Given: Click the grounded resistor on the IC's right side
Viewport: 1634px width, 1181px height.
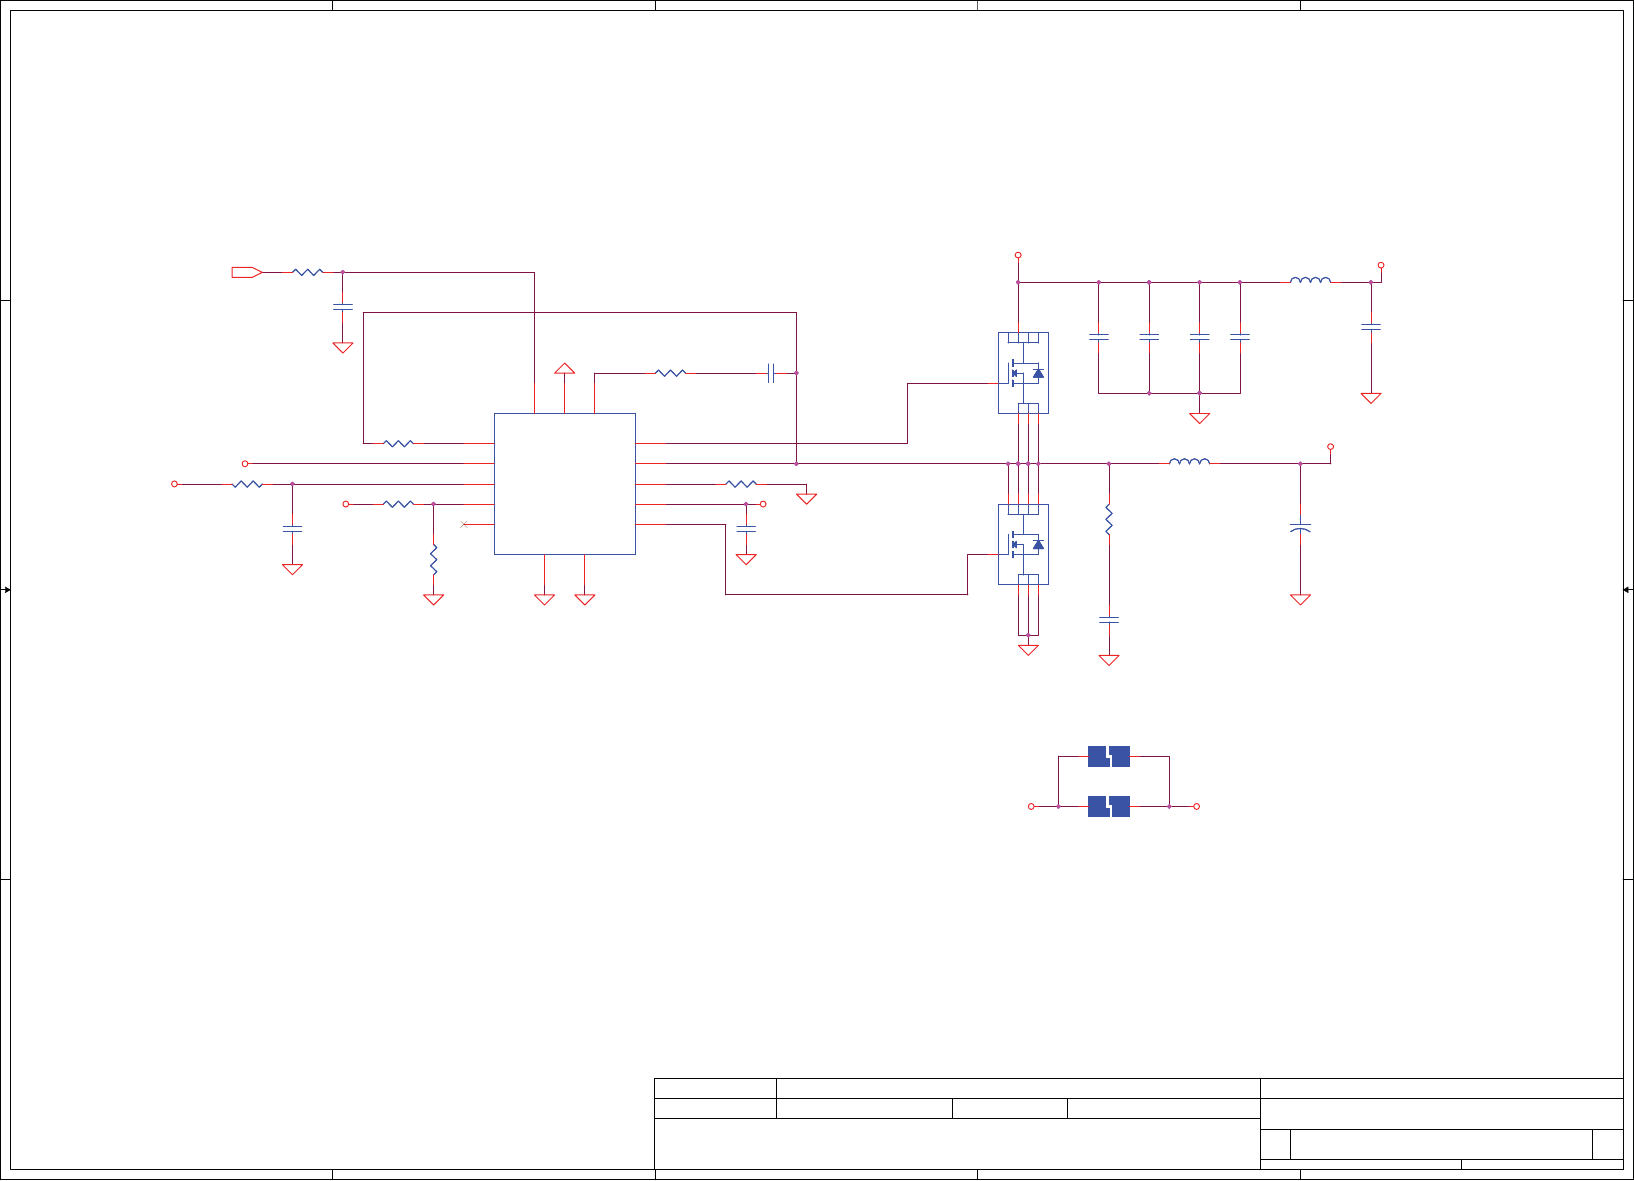Looking at the screenshot, I should 741,484.
